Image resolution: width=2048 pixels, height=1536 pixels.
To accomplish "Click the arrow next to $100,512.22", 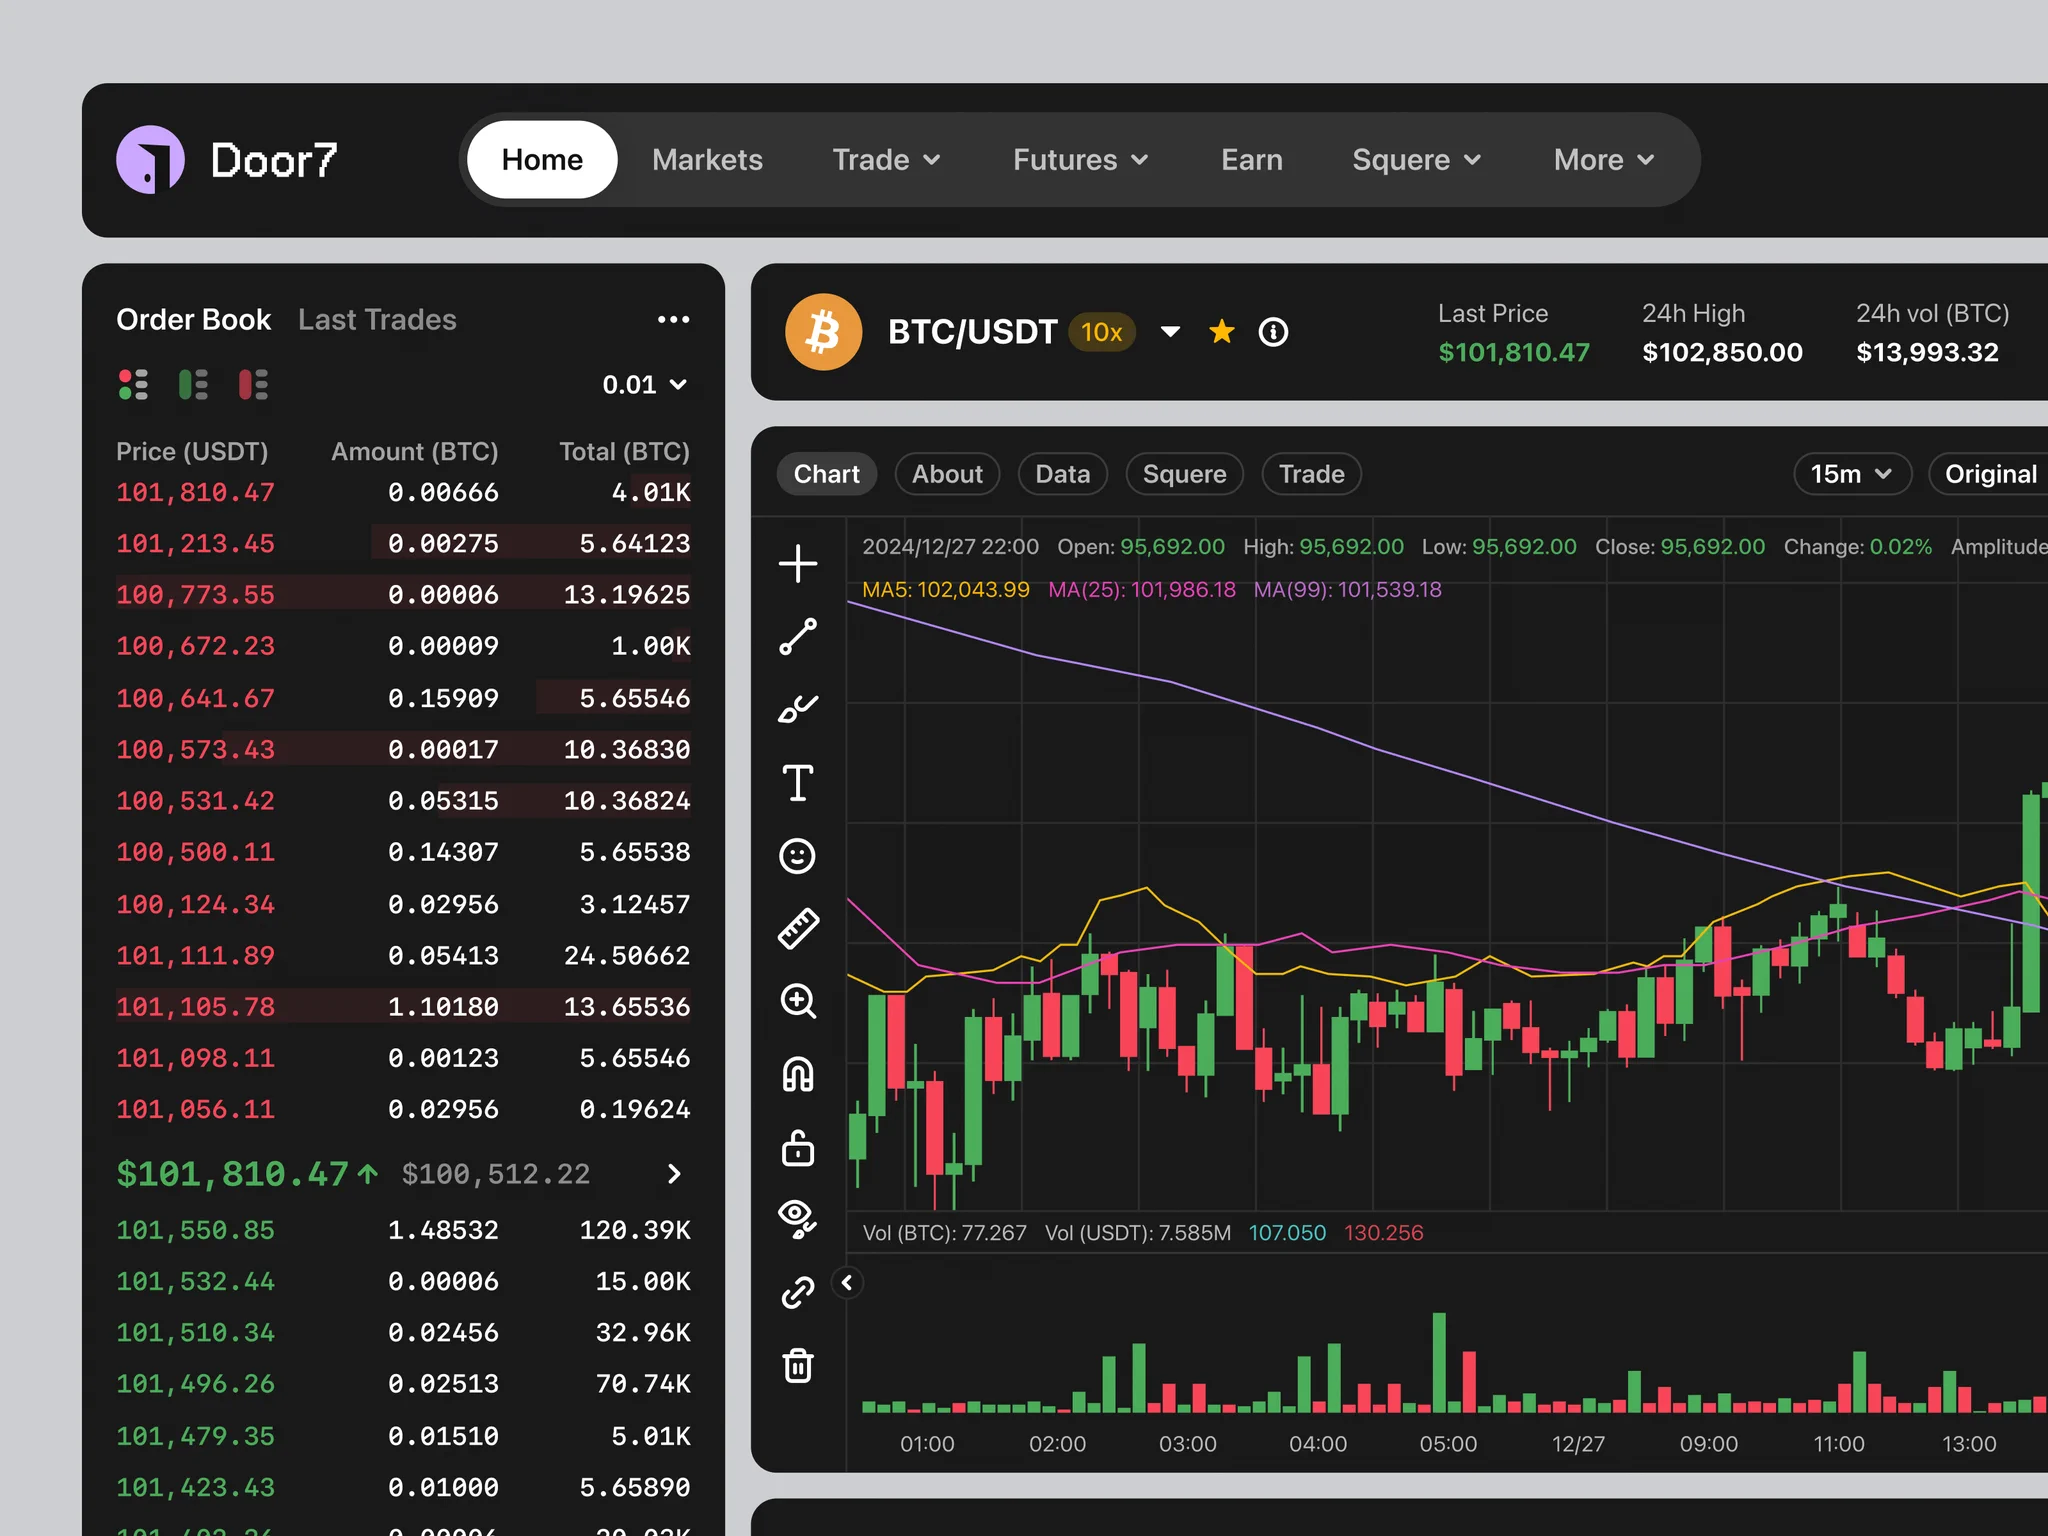I will (x=674, y=1174).
